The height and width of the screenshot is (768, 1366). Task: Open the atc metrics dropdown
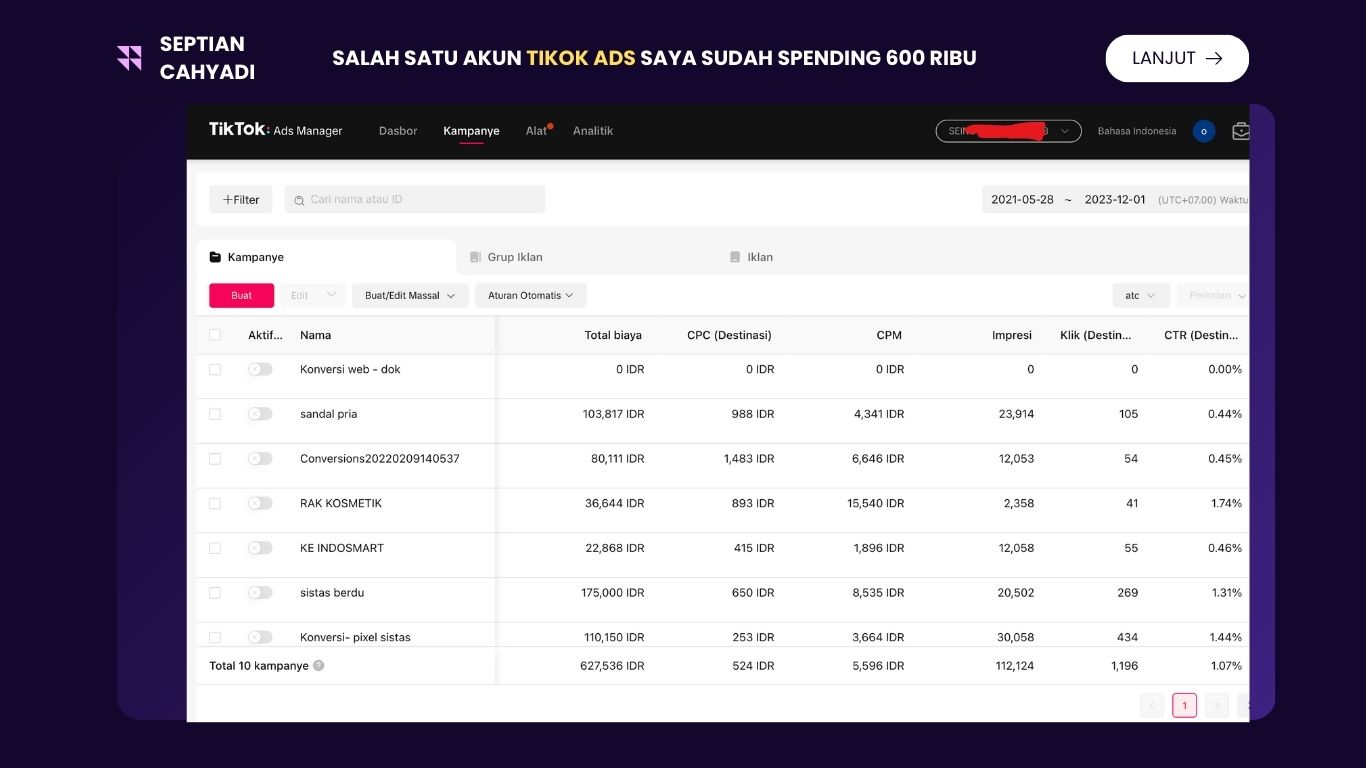click(x=1140, y=295)
